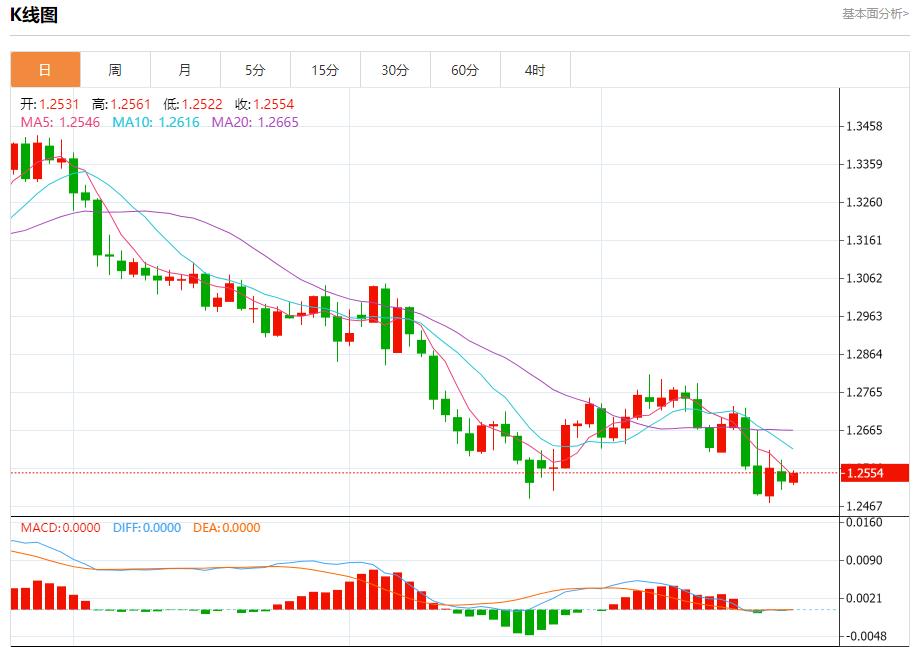Screen dimensions: 913x647
Task: Show the 30分 chart tab
Action: 395,70
